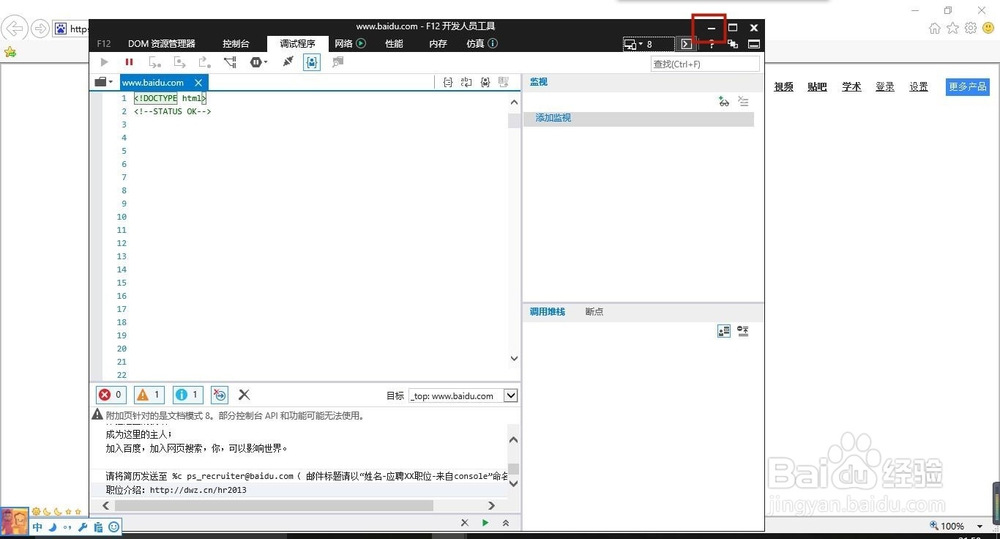The image size is (1000, 539).
Task: Click the 查找(Ctrl+F) search field
Action: coord(705,64)
